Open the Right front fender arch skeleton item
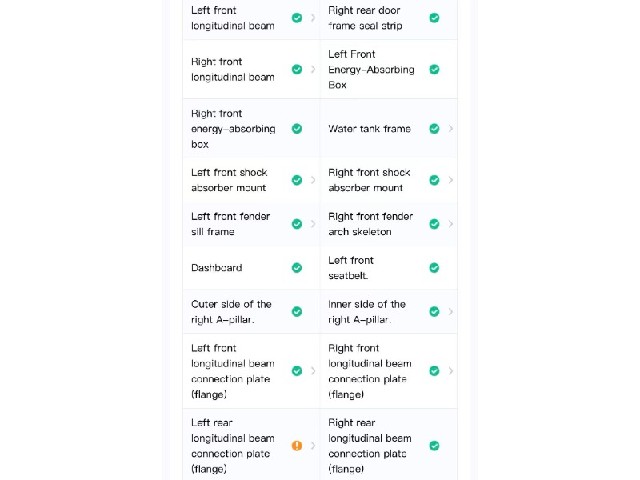The image size is (640, 480). (389, 224)
